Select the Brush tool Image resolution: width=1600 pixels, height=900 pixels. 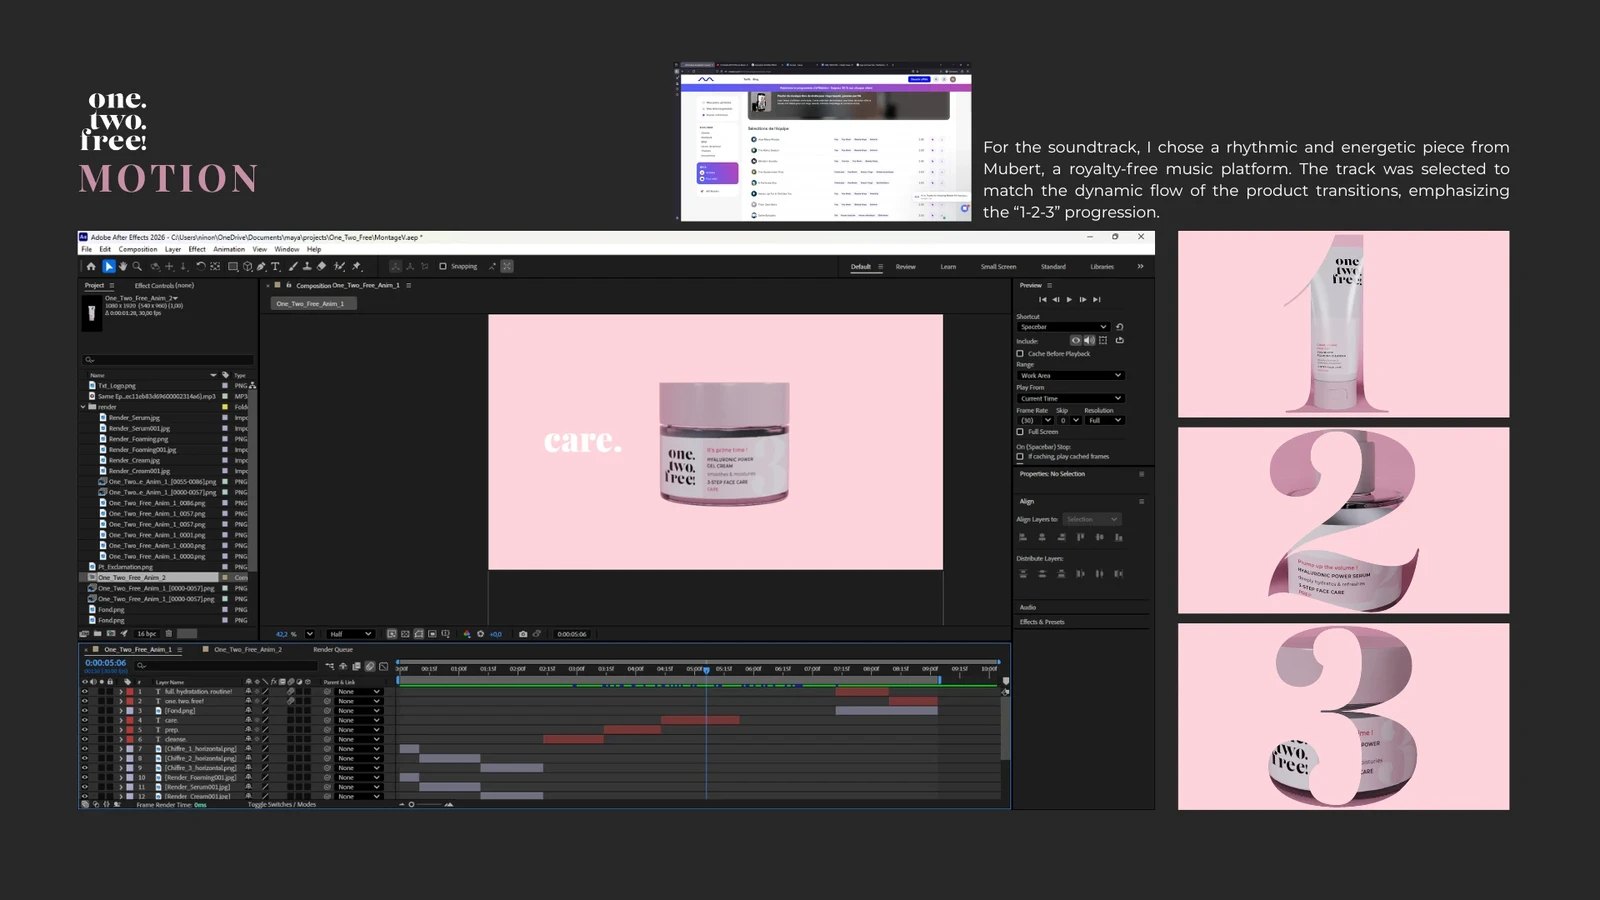point(293,267)
